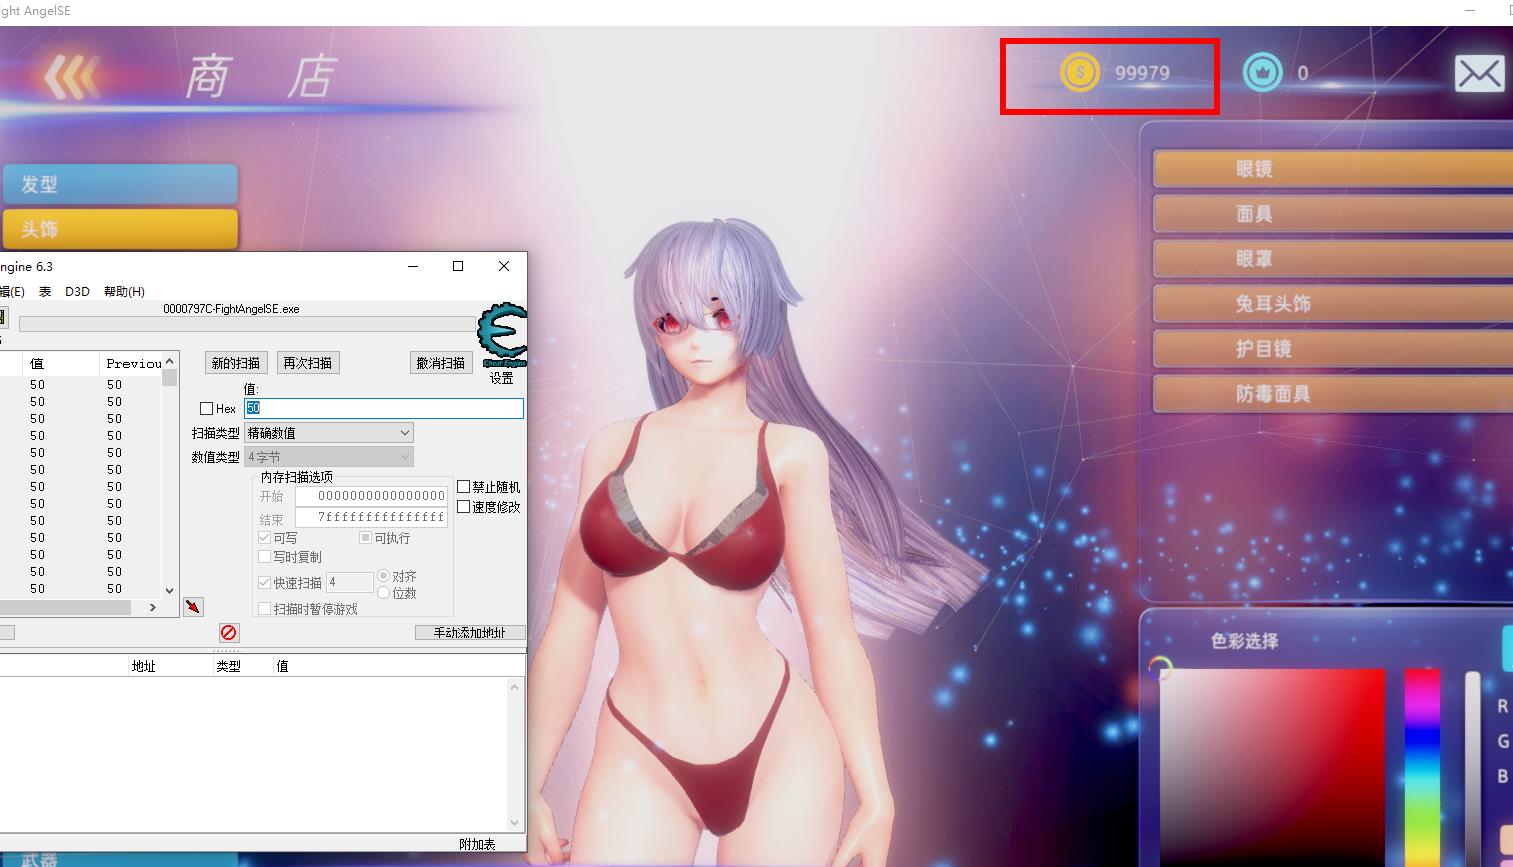1513x867 pixels.
Task: Enable the 速度修改 speedhack checkbox
Action: (x=463, y=507)
